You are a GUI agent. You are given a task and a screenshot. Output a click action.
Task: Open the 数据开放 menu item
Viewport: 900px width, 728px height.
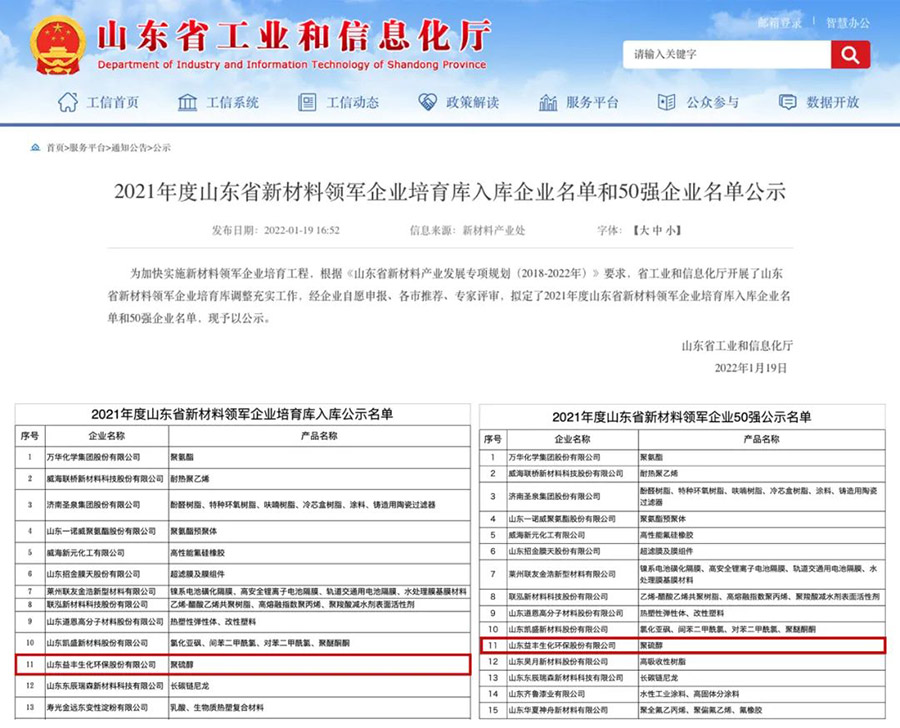[832, 102]
